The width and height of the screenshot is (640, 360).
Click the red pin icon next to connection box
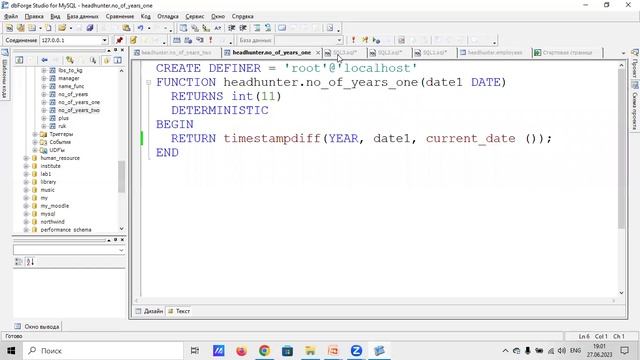tap(119, 40)
